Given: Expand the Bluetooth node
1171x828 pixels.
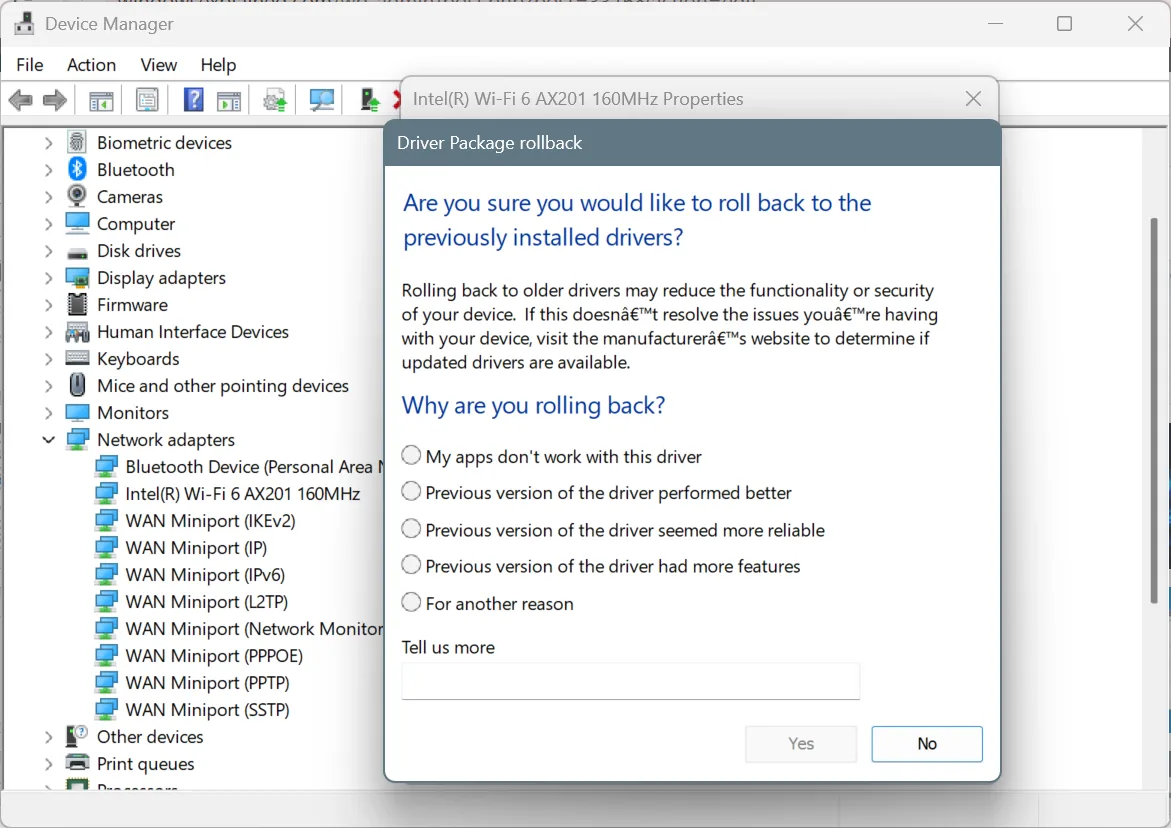Looking at the screenshot, I should (x=49, y=169).
